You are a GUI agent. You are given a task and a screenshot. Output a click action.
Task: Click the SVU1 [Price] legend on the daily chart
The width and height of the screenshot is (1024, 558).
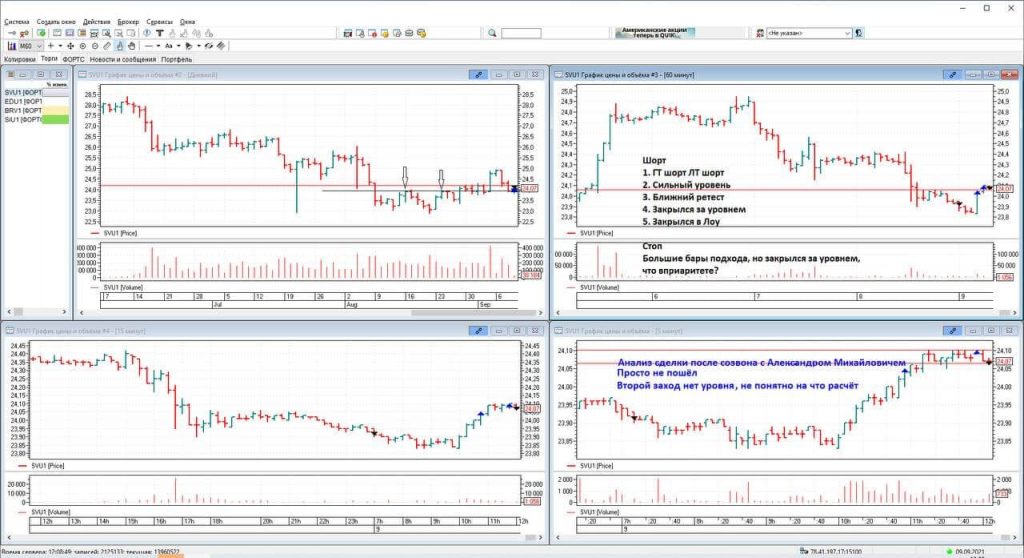120,233
